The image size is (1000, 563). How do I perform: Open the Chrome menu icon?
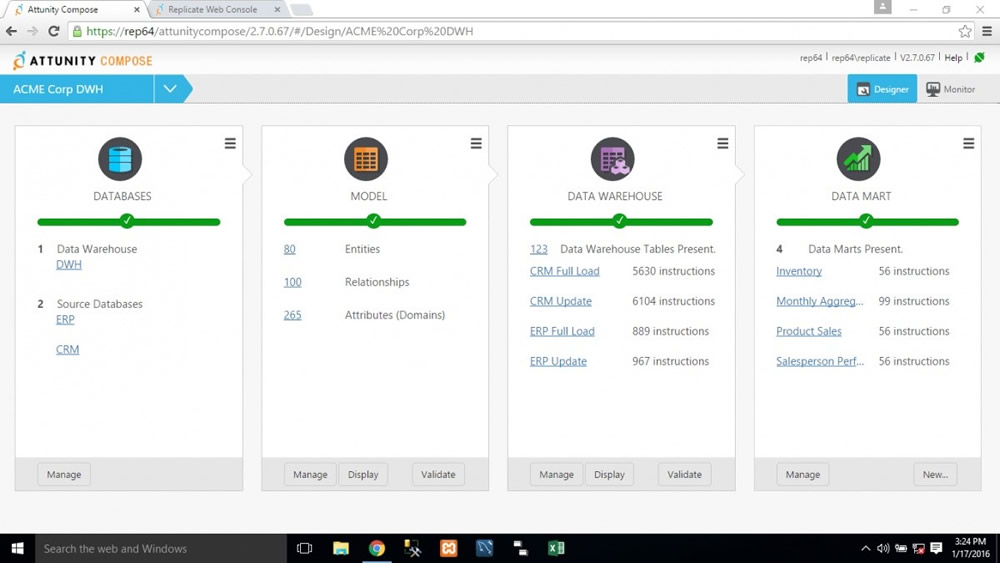pos(987,31)
